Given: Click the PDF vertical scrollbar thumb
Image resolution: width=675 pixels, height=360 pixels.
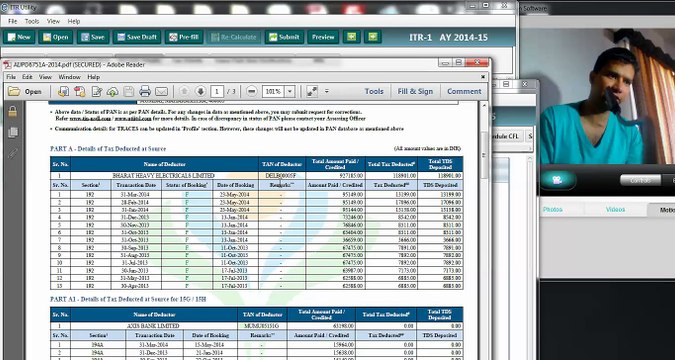Looking at the screenshot, I should (x=484, y=155).
